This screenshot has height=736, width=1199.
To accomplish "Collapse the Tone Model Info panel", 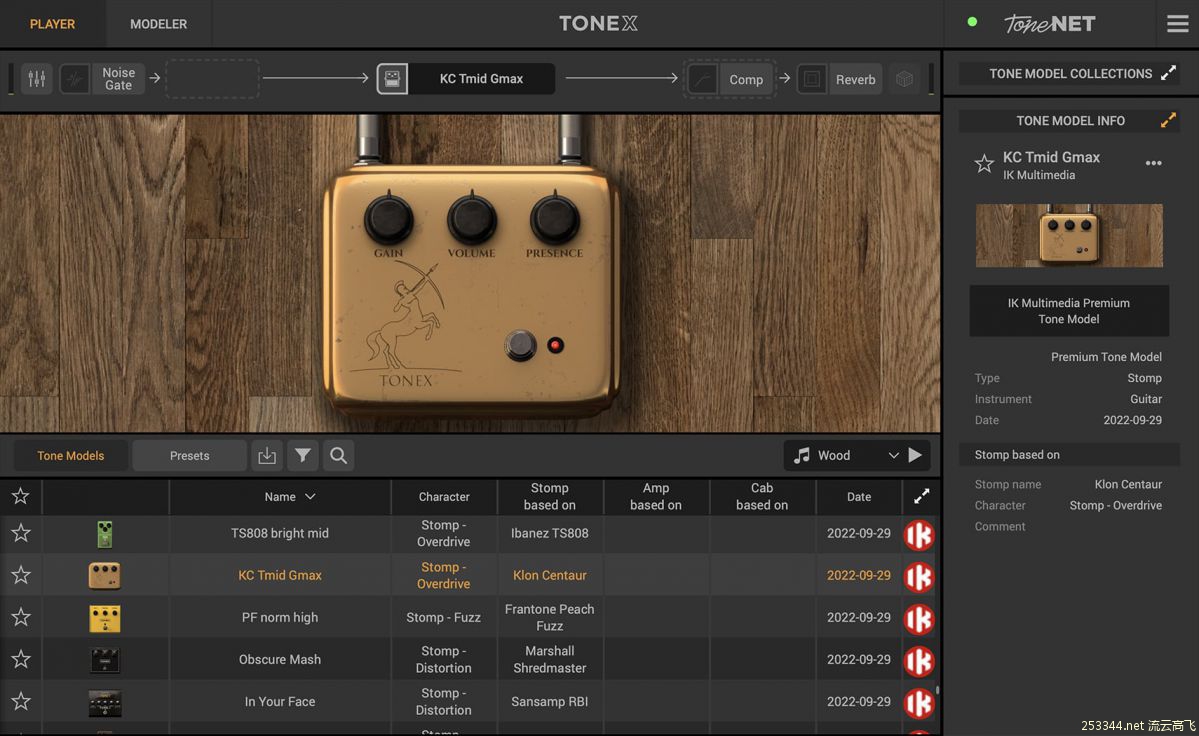I will (x=1168, y=120).
